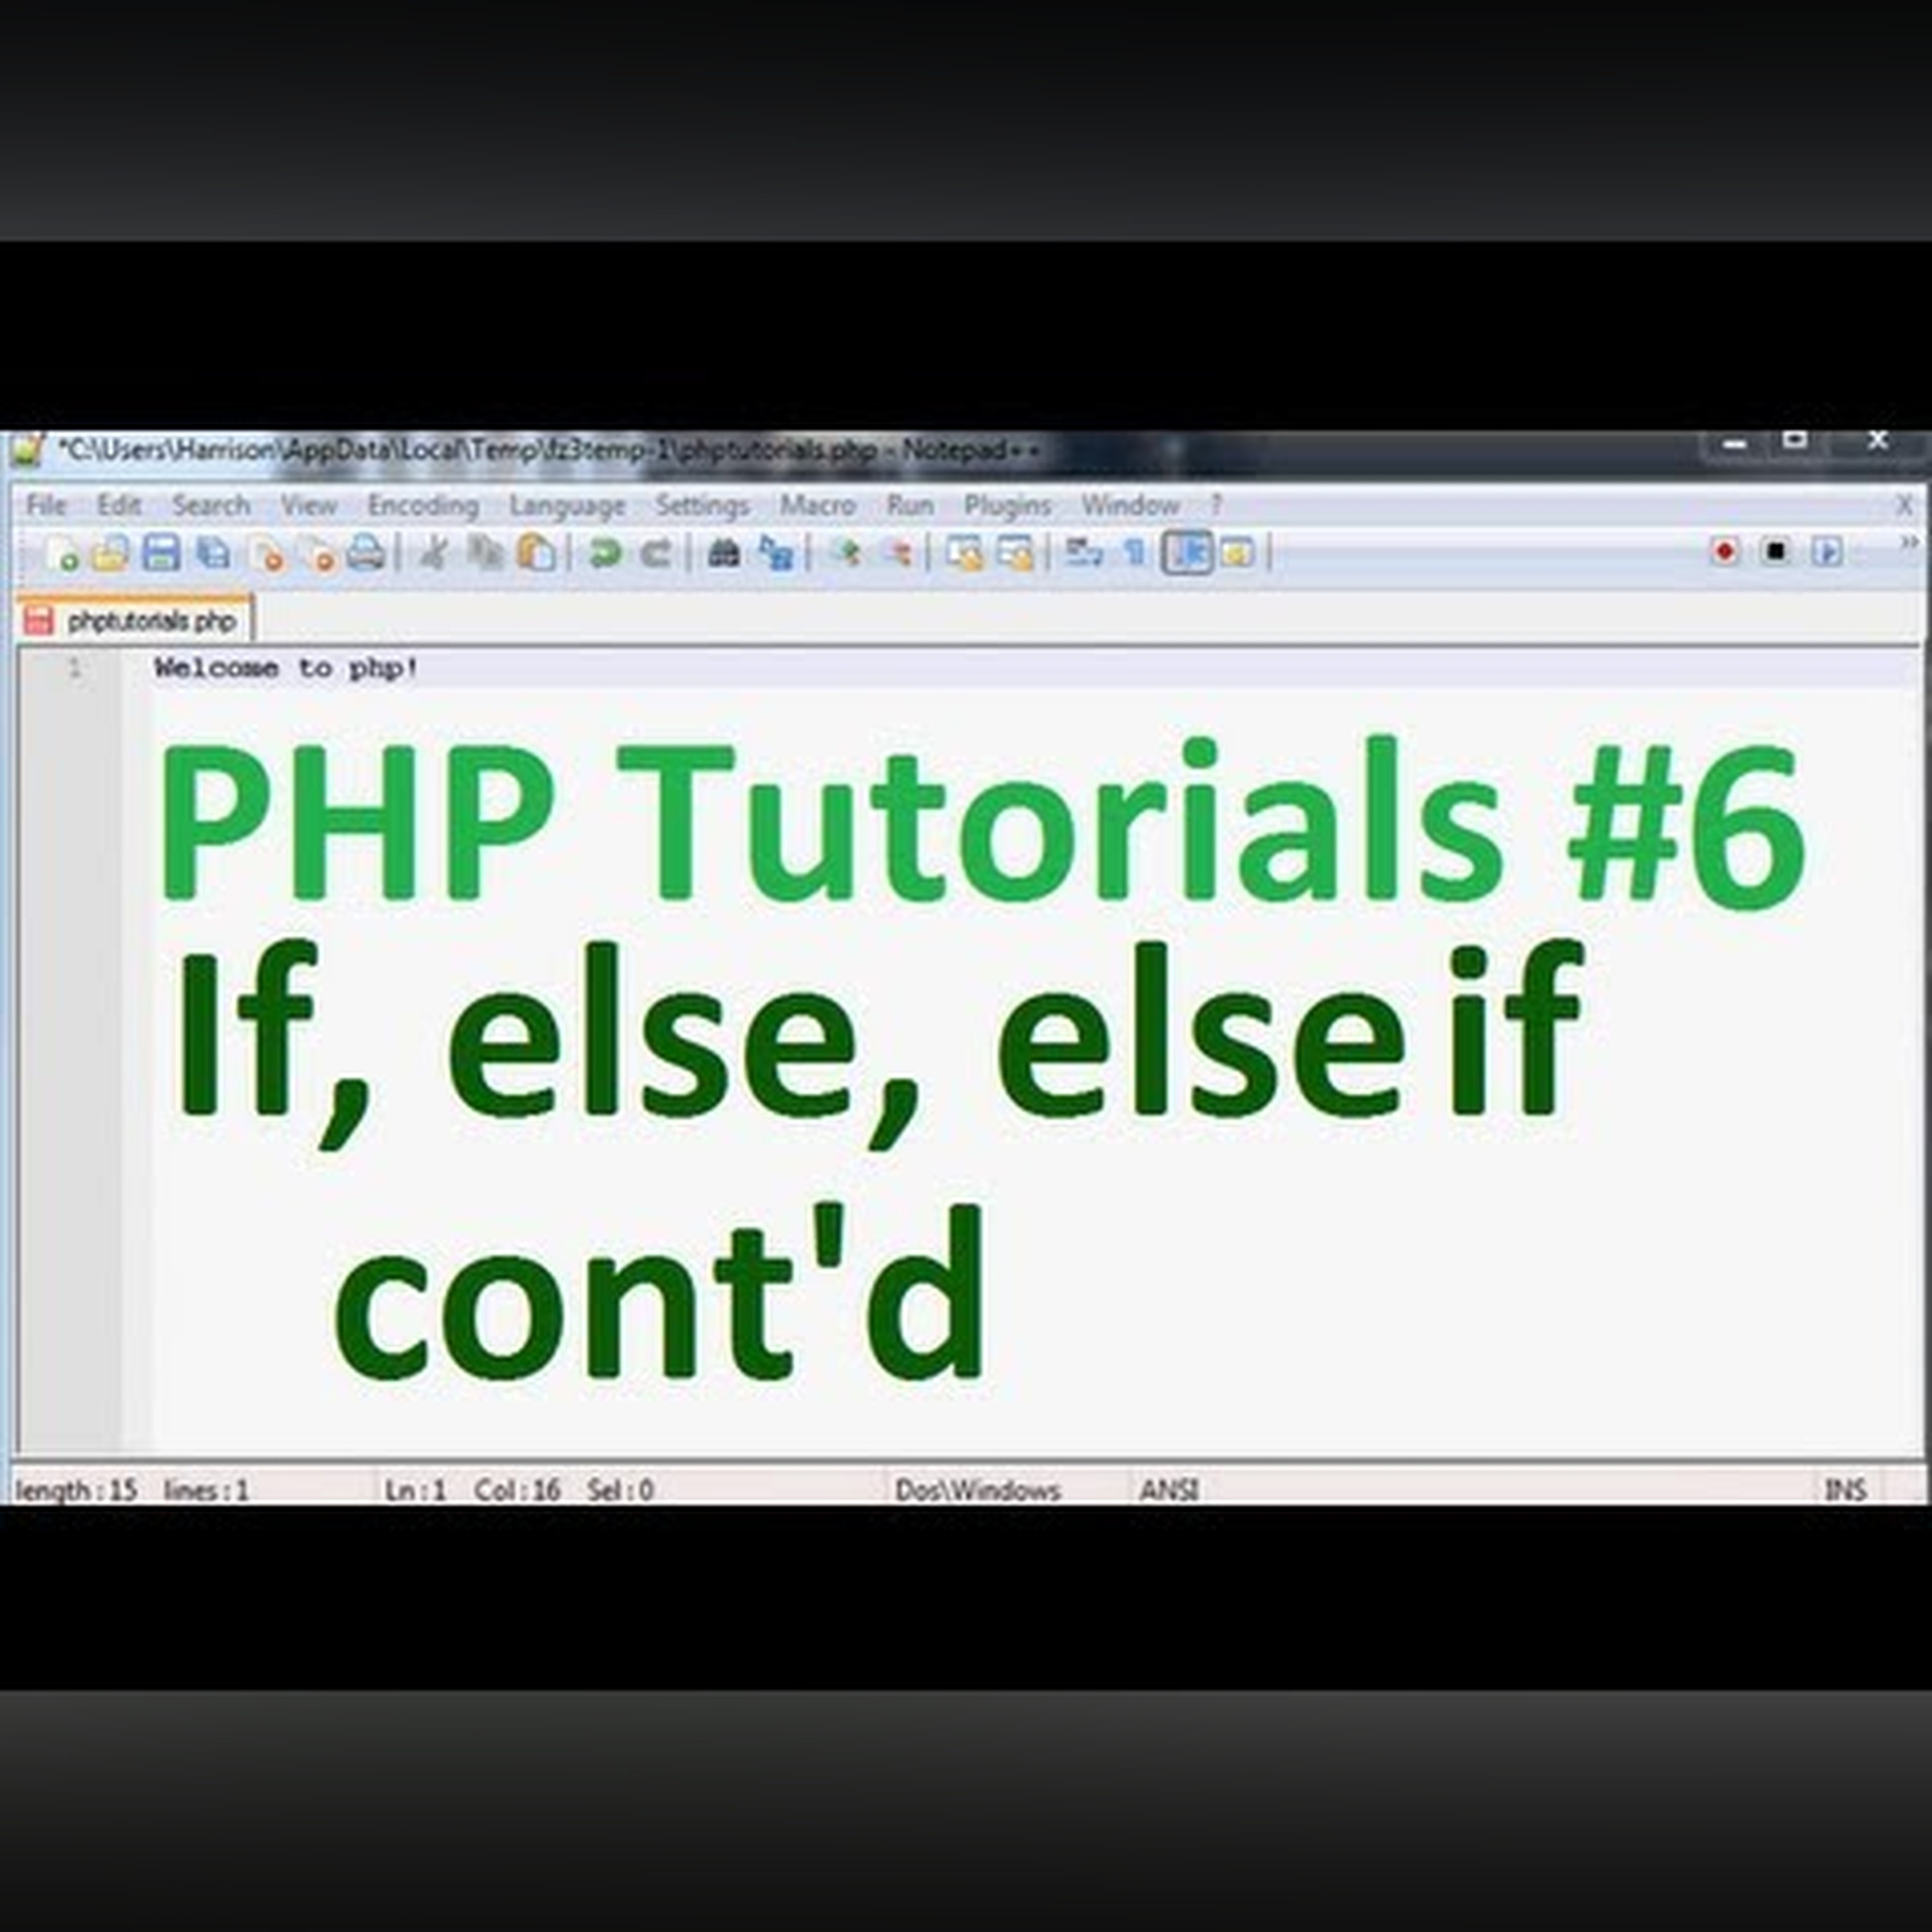This screenshot has width=1932, height=1932.
Task: Click the 'Welcome to php!' text line
Action: [286, 668]
